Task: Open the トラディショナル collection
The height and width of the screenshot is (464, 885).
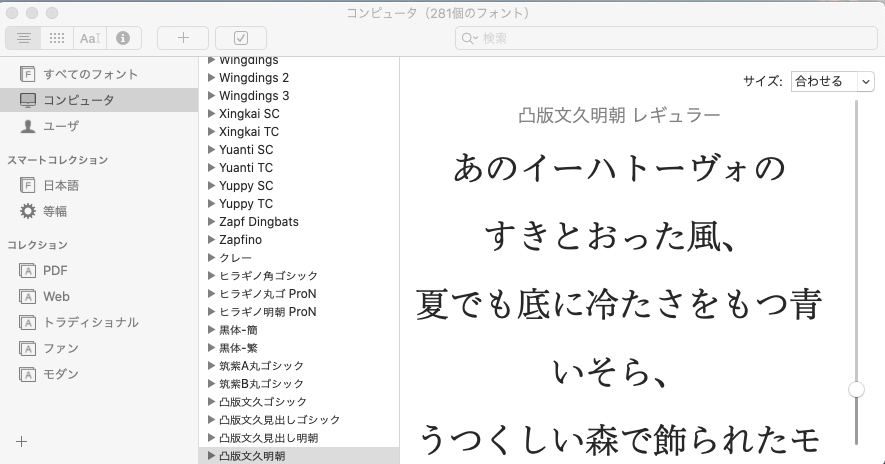Action: pyautogui.click(x=99, y=322)
